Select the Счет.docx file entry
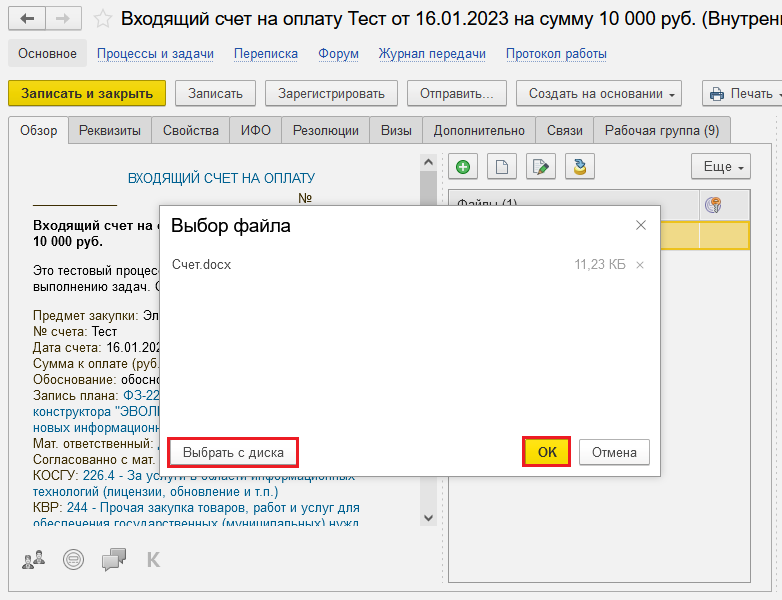The width and height of the screenshot is (782, 600). [x=202, y=265]
